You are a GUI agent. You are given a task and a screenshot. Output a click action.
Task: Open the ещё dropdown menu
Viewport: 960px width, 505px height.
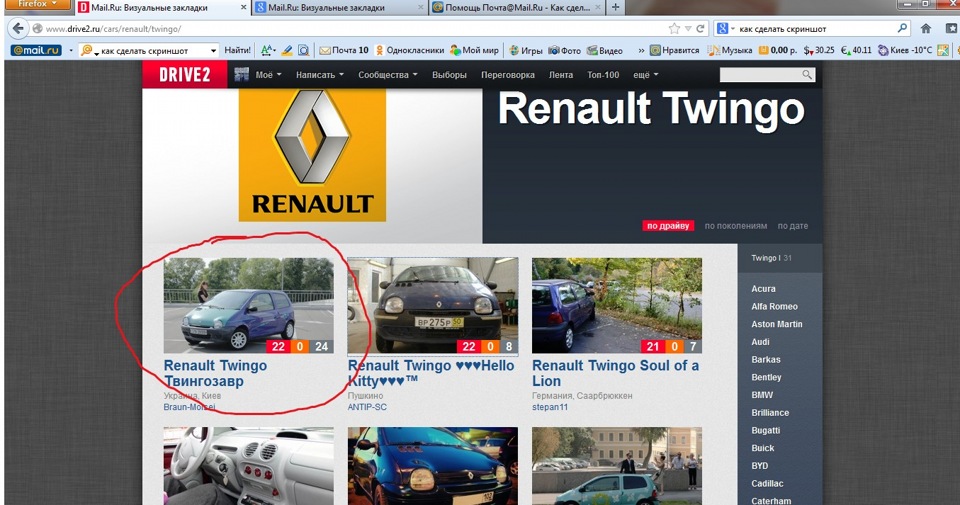(x=645, y=75)
